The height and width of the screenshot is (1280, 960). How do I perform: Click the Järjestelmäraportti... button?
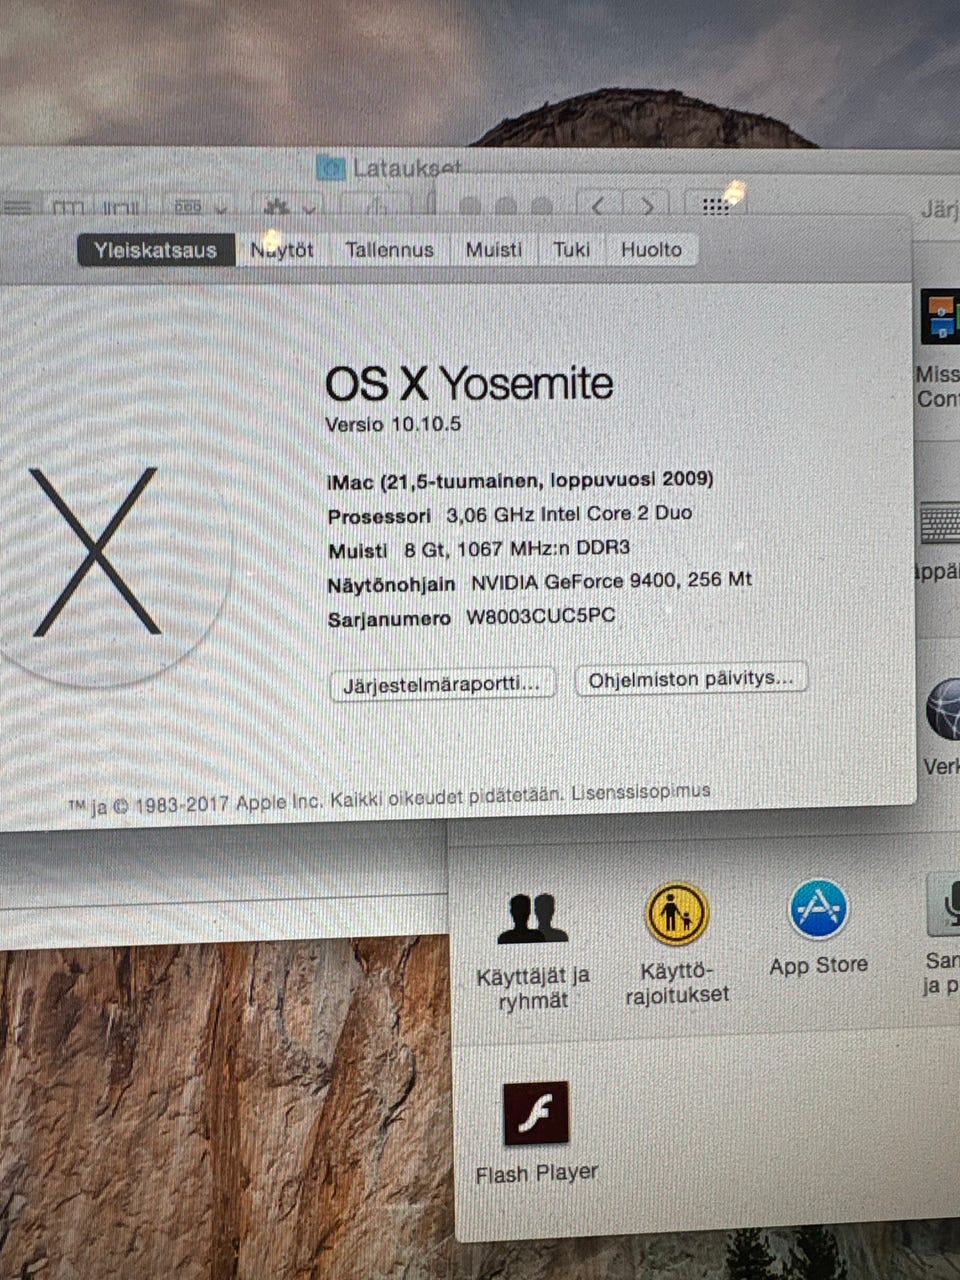click(x=442, y=684)
